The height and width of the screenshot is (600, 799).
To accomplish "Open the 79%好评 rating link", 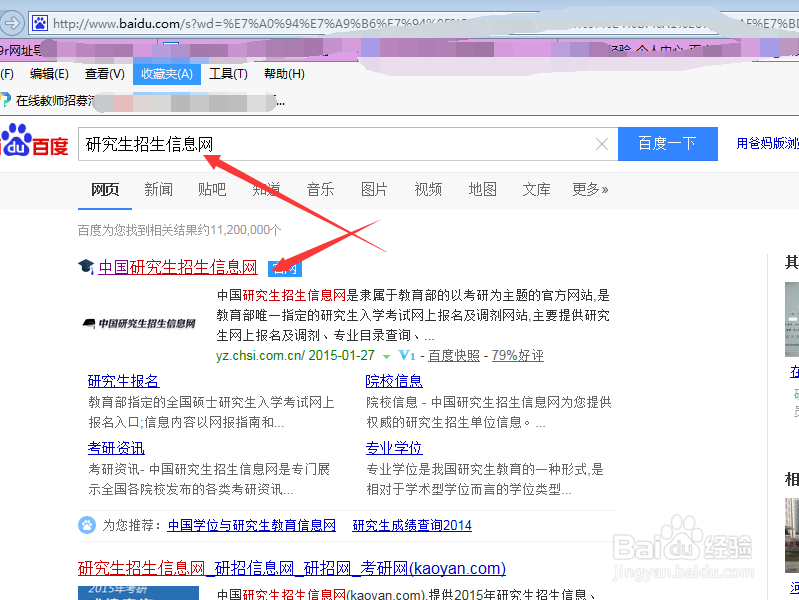I will [x=518, y=355].
